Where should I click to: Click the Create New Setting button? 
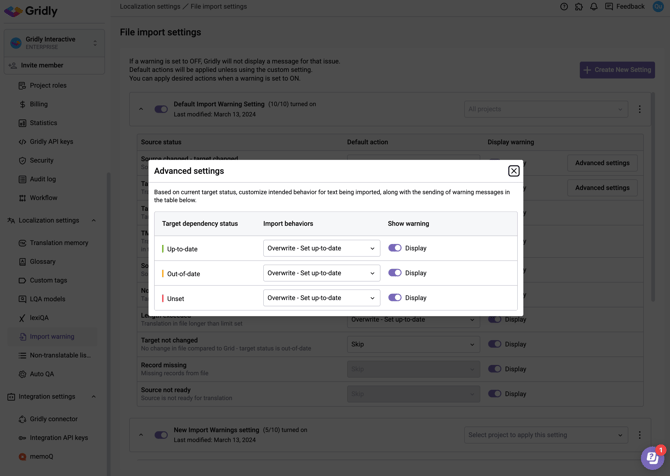coord(617,70)
